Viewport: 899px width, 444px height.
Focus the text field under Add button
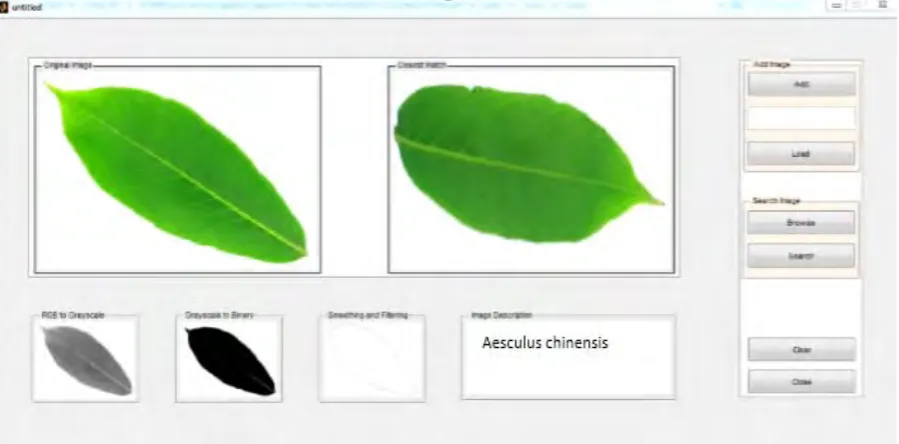click(x=801, y=118)
